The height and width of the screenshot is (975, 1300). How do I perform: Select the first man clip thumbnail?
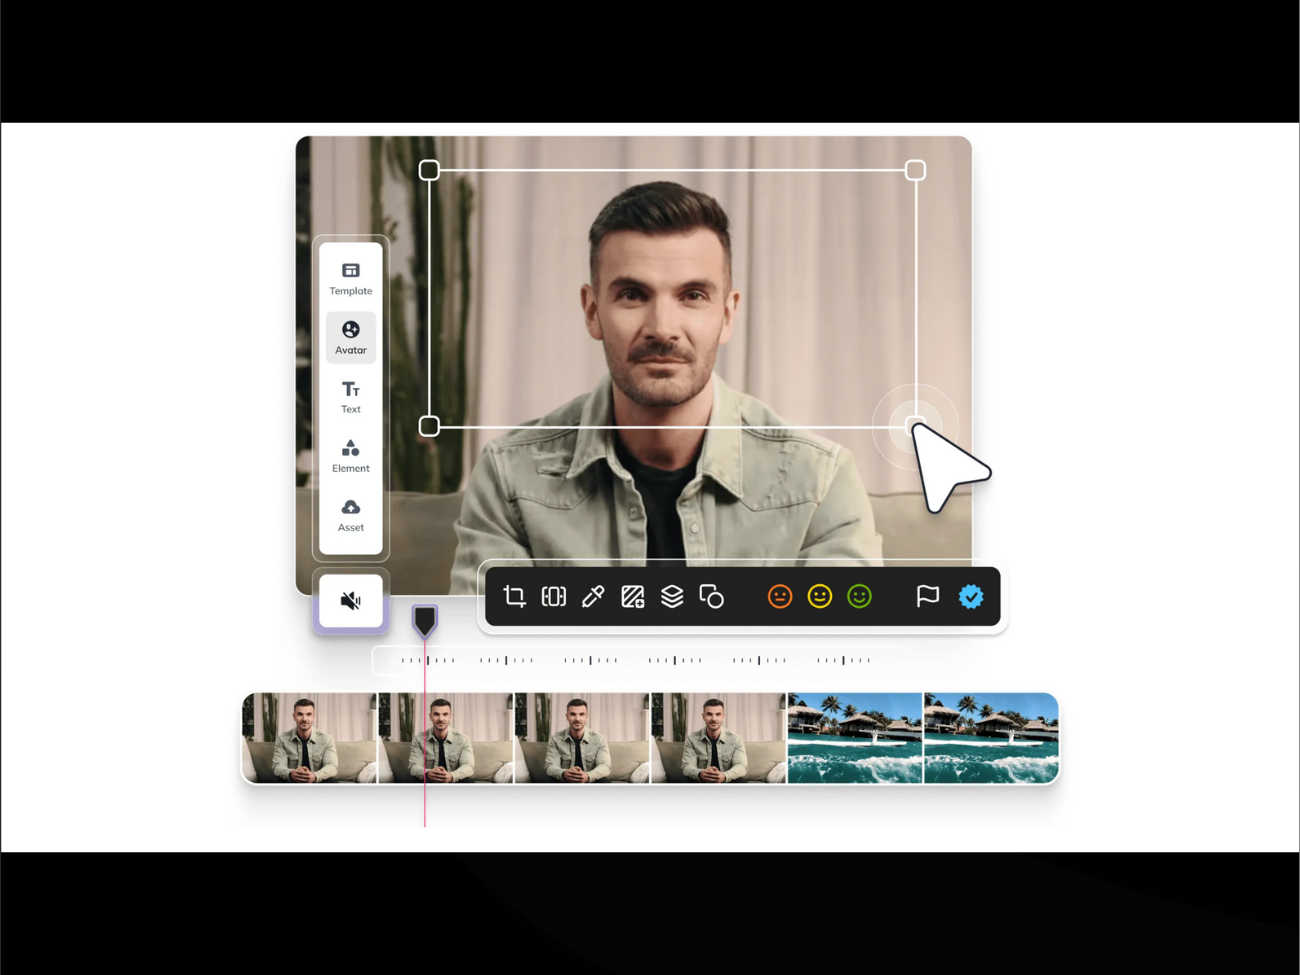click(309, 738)
